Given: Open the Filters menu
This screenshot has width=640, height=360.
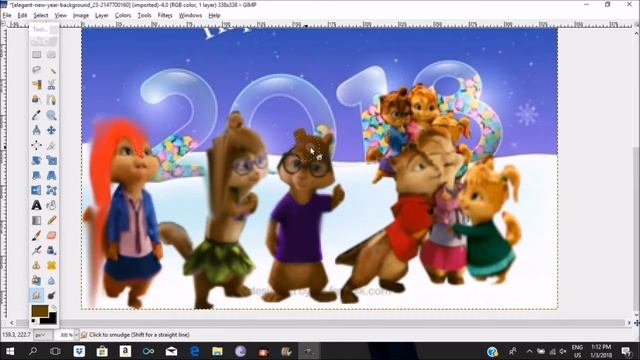Looking at the screenshot, I should pos(165,16).
